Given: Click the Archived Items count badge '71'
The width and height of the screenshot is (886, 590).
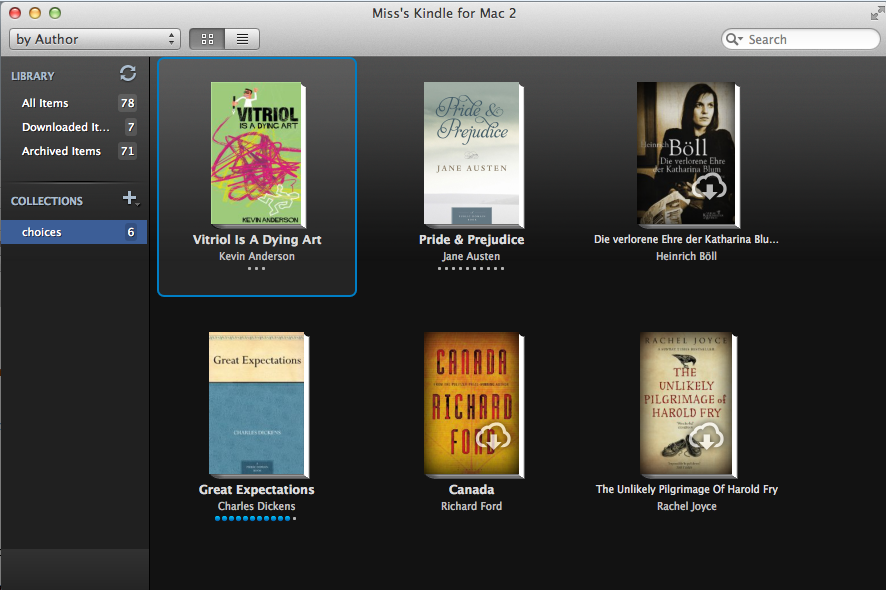Looking at the screenshot, I should coord(128,151).
